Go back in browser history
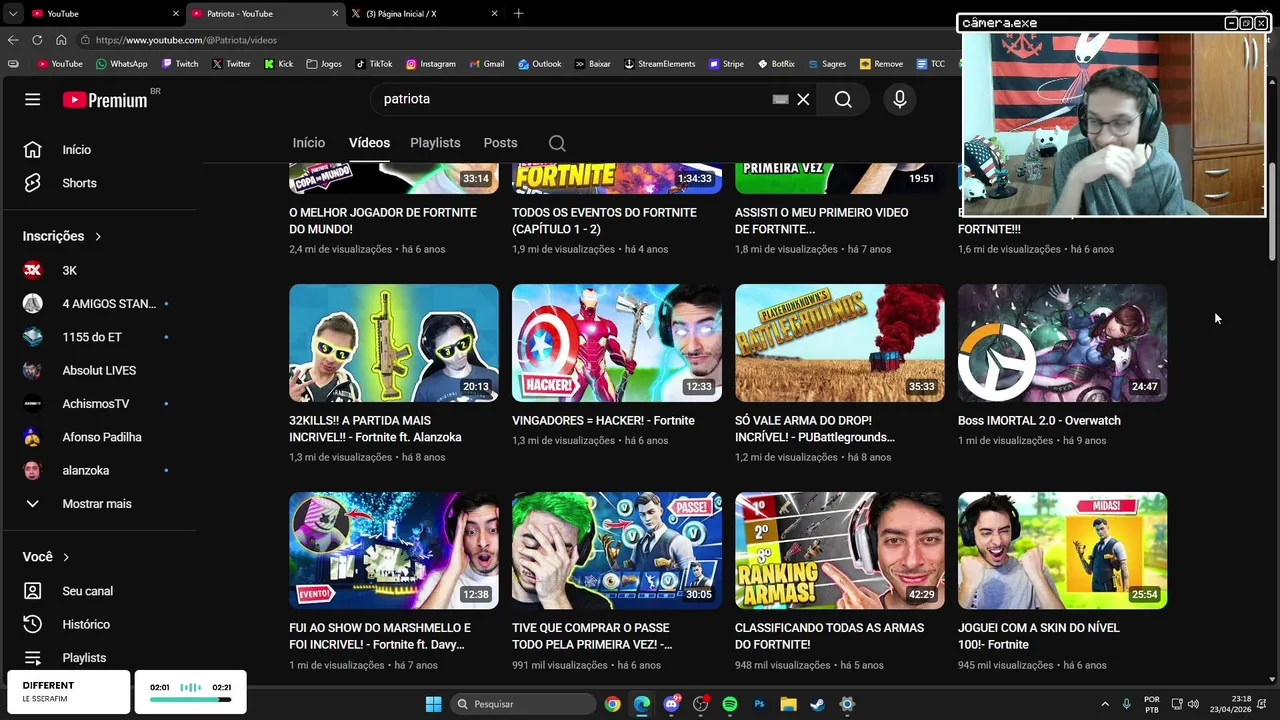 (x=13, y=40)
